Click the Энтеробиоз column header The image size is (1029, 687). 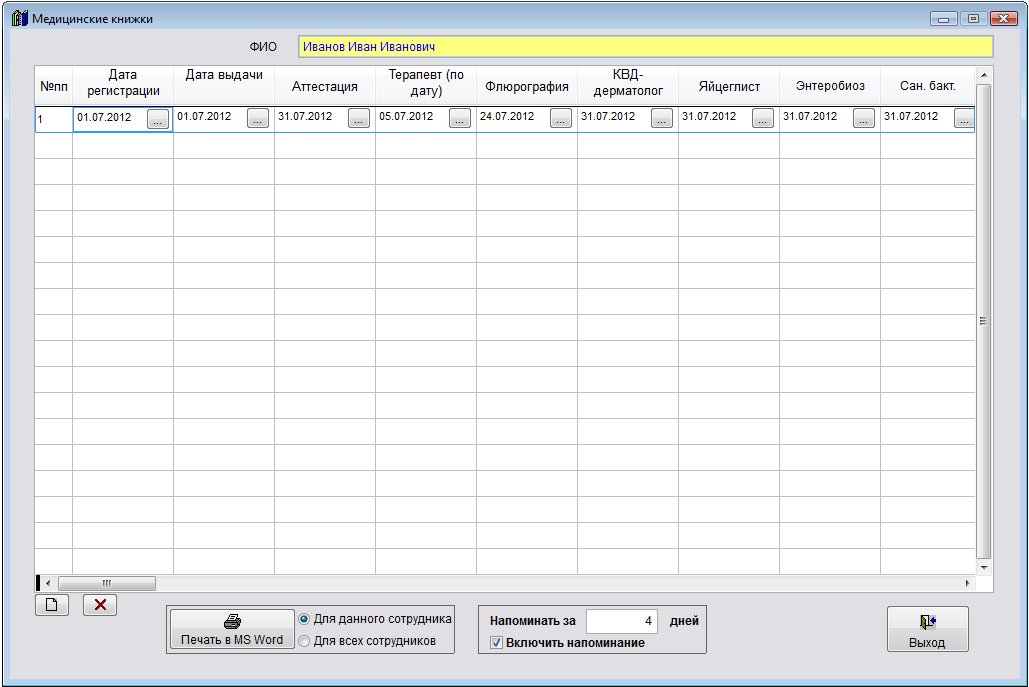830,84
